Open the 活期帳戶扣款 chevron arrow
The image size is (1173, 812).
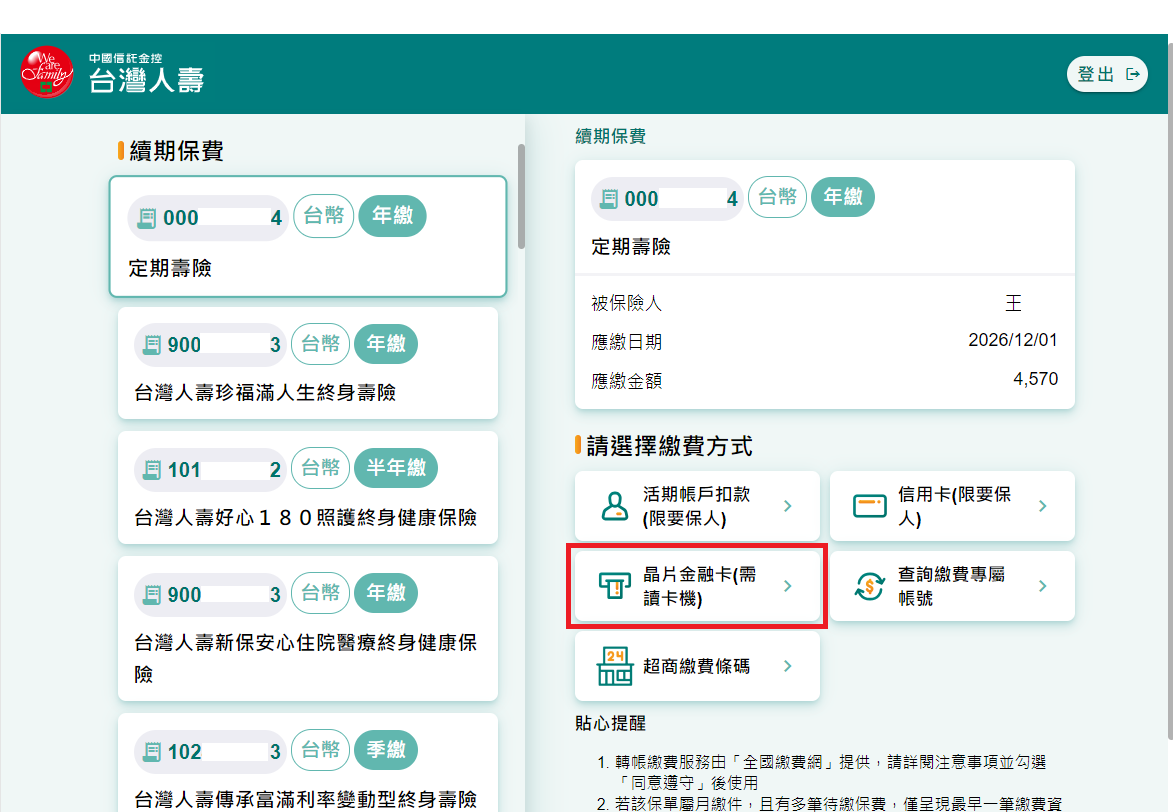(788, 507)
